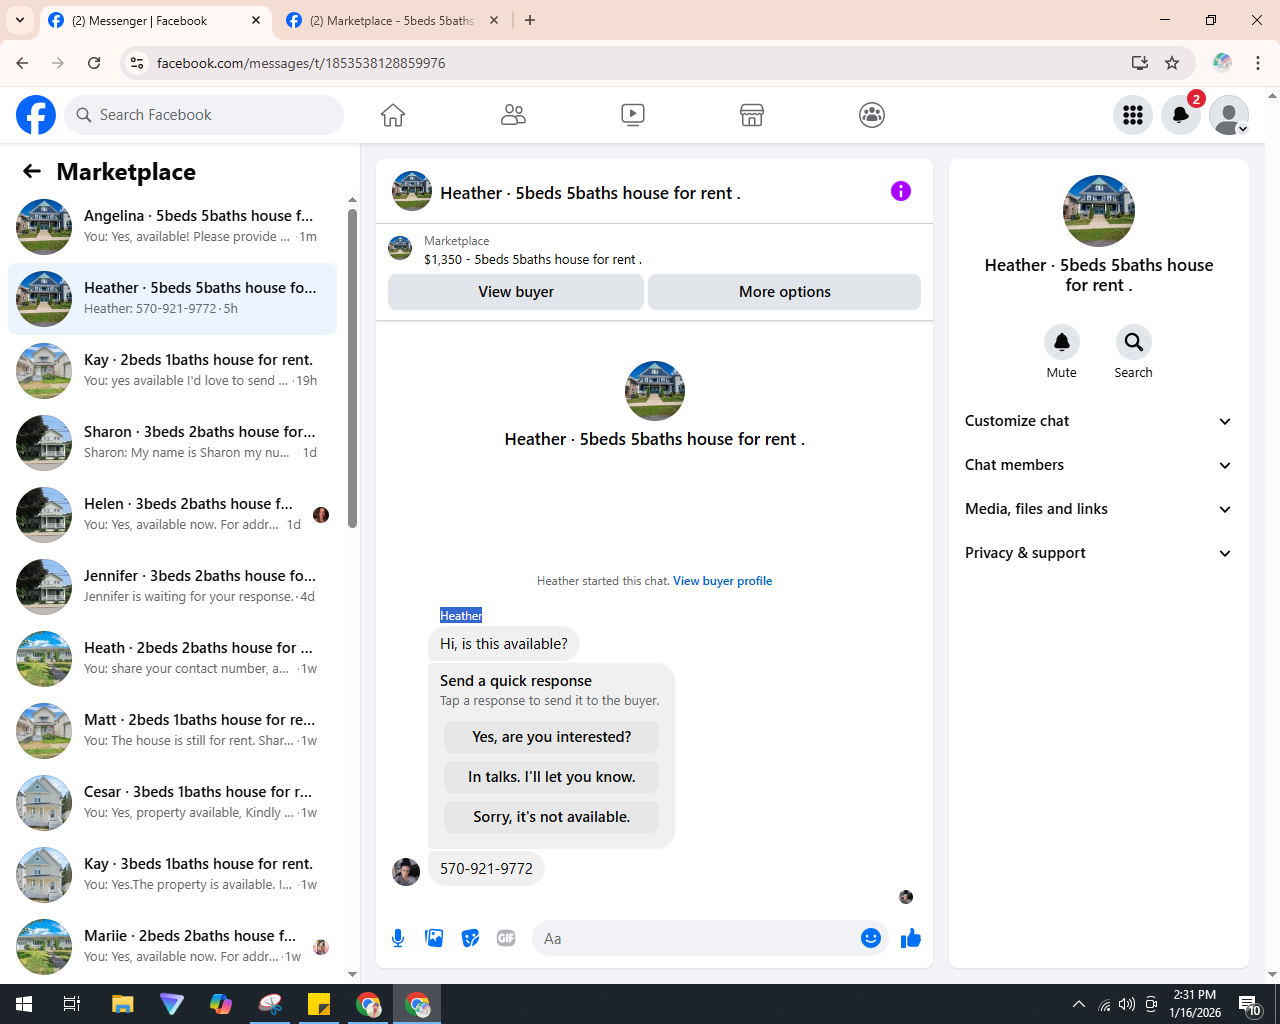Mute this chat with the bell icon
1280x1024 pixels.
coord(1062,342)
